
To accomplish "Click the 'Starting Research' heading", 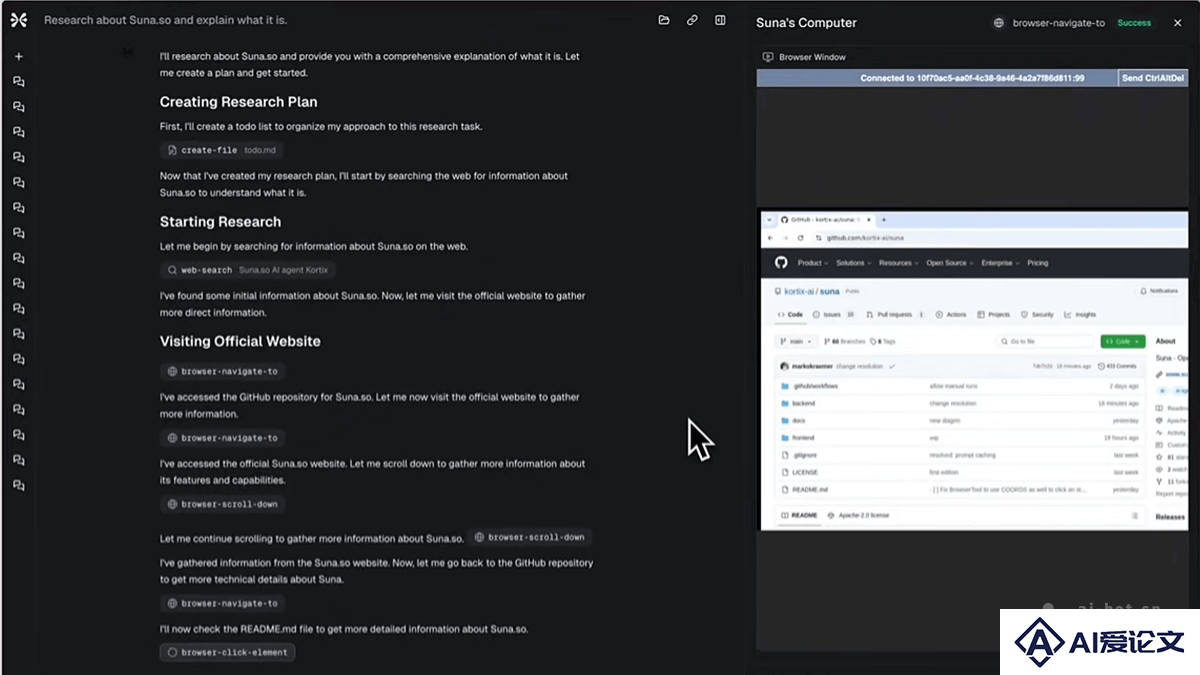I will pyautogui.click(x=220, y=222).
